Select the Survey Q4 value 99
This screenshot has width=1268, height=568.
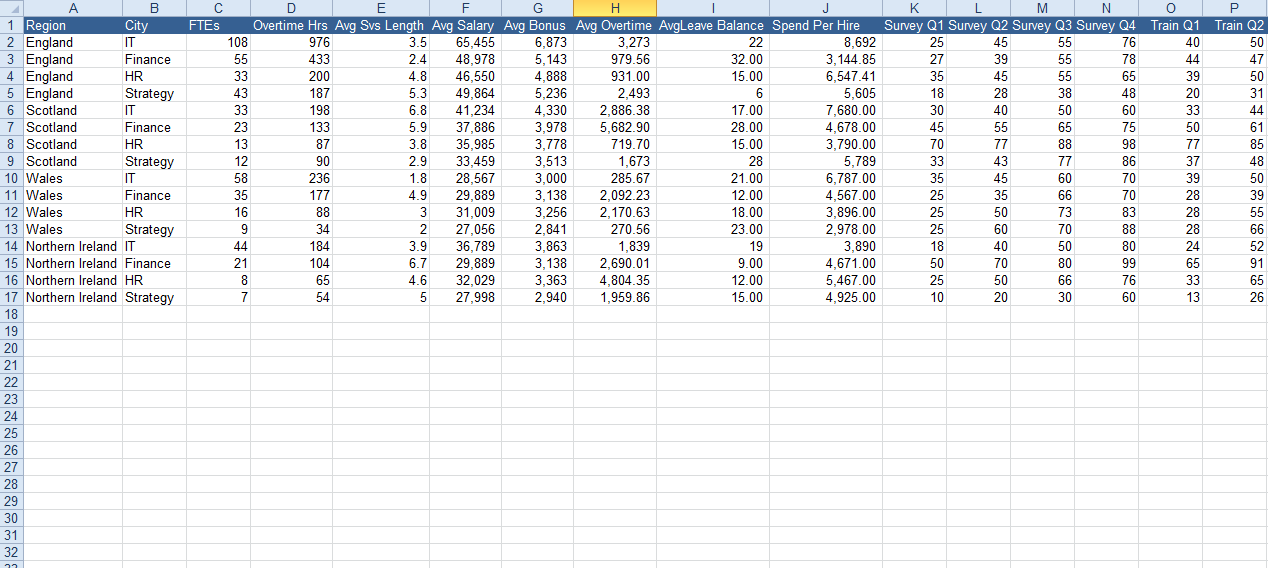(x=1106, y=263)
